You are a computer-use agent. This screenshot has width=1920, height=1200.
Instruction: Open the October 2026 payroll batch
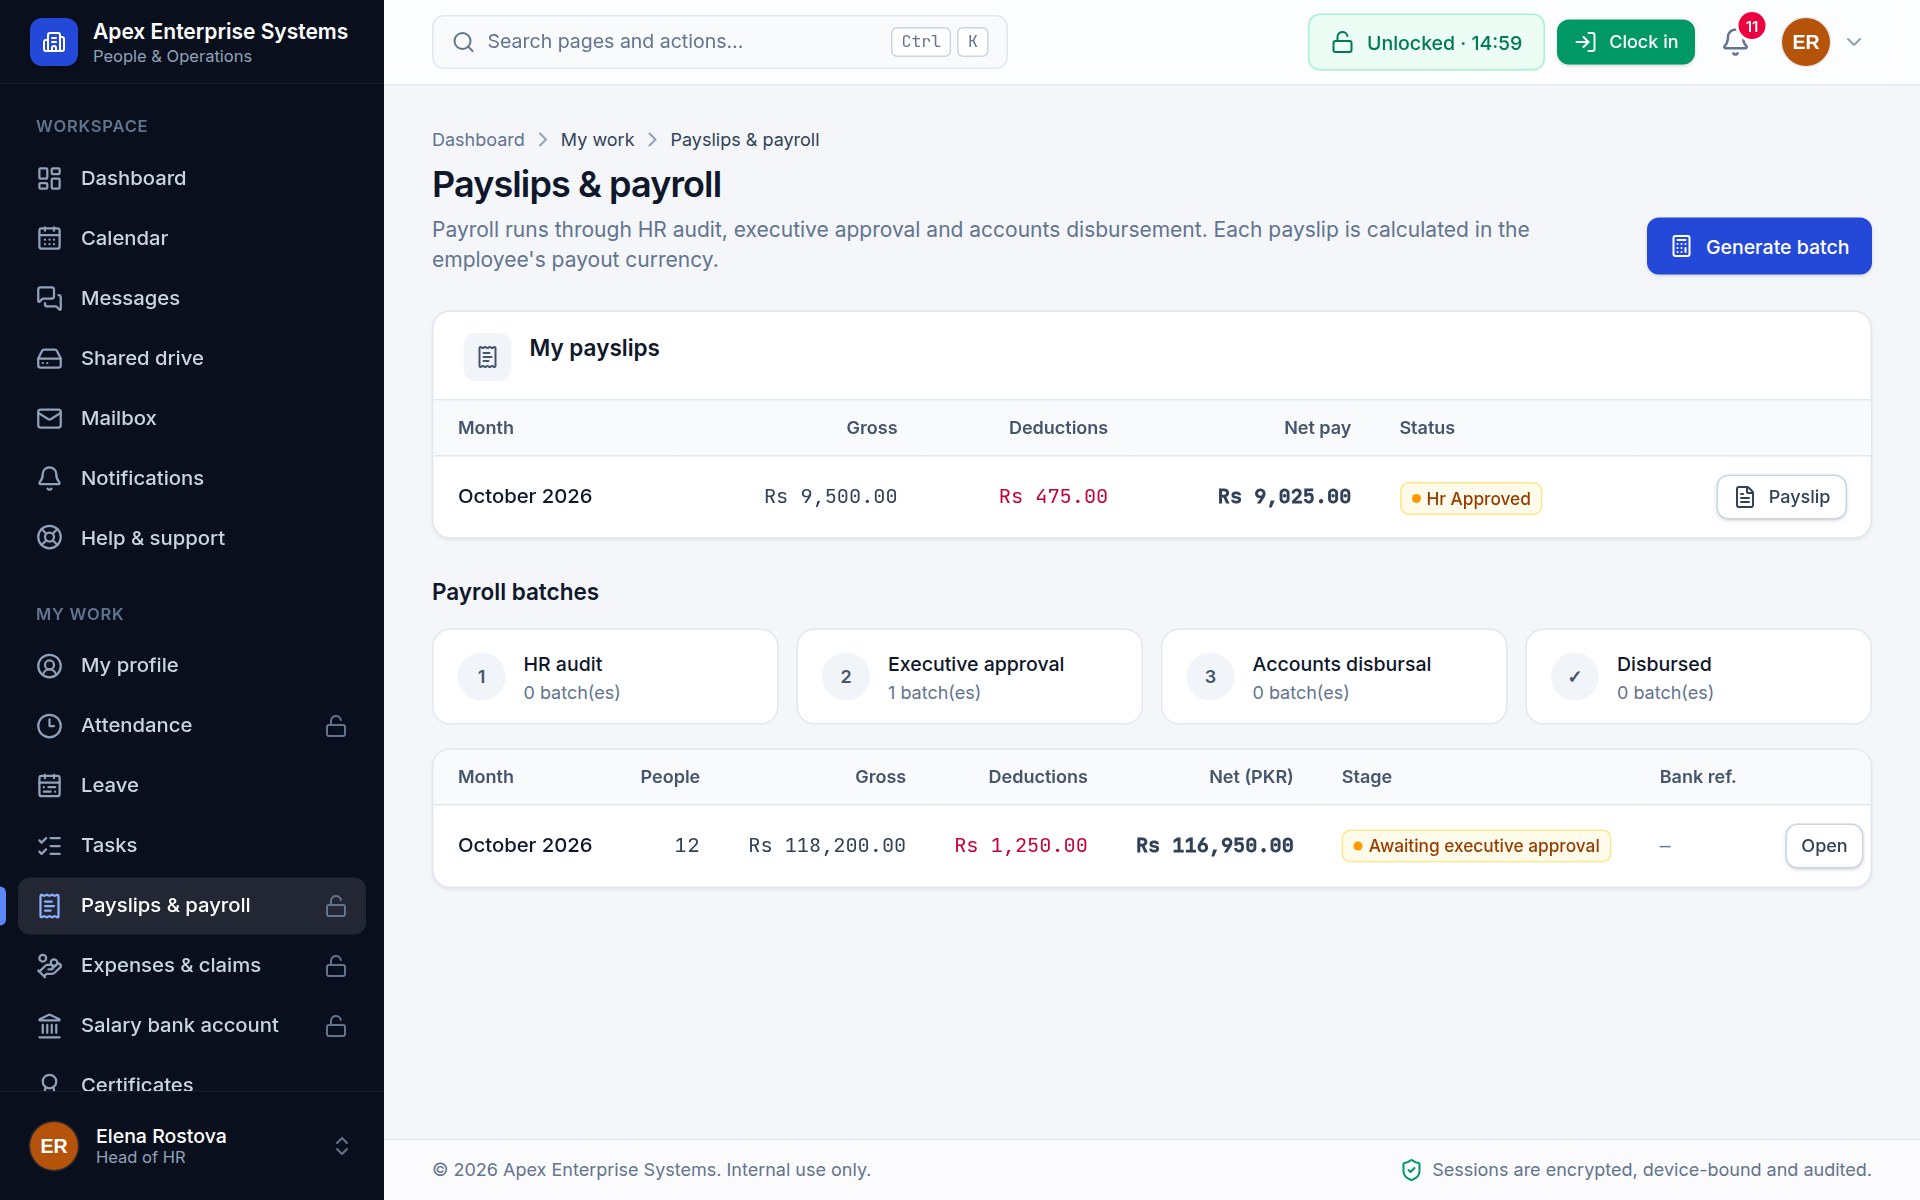tap(1823, 846)
